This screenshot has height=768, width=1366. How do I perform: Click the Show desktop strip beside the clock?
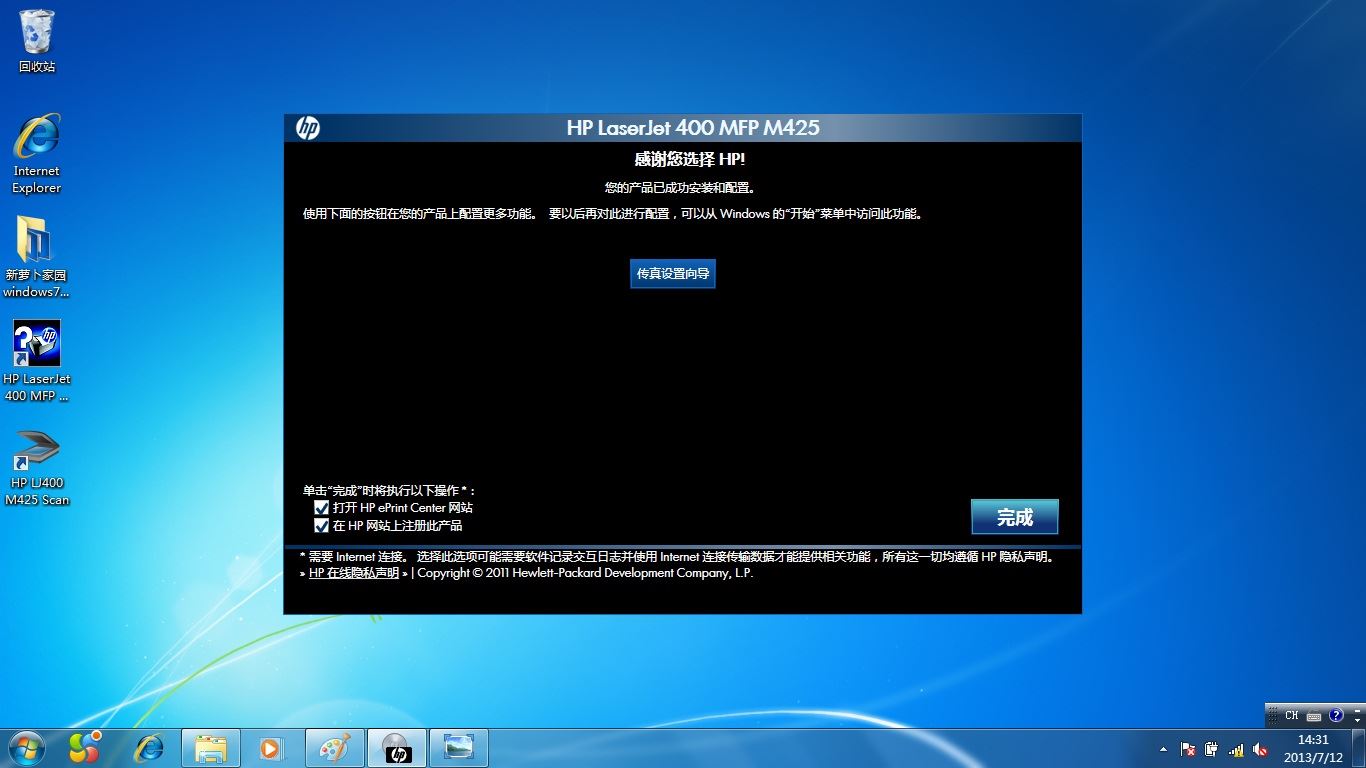(1359, 748)
